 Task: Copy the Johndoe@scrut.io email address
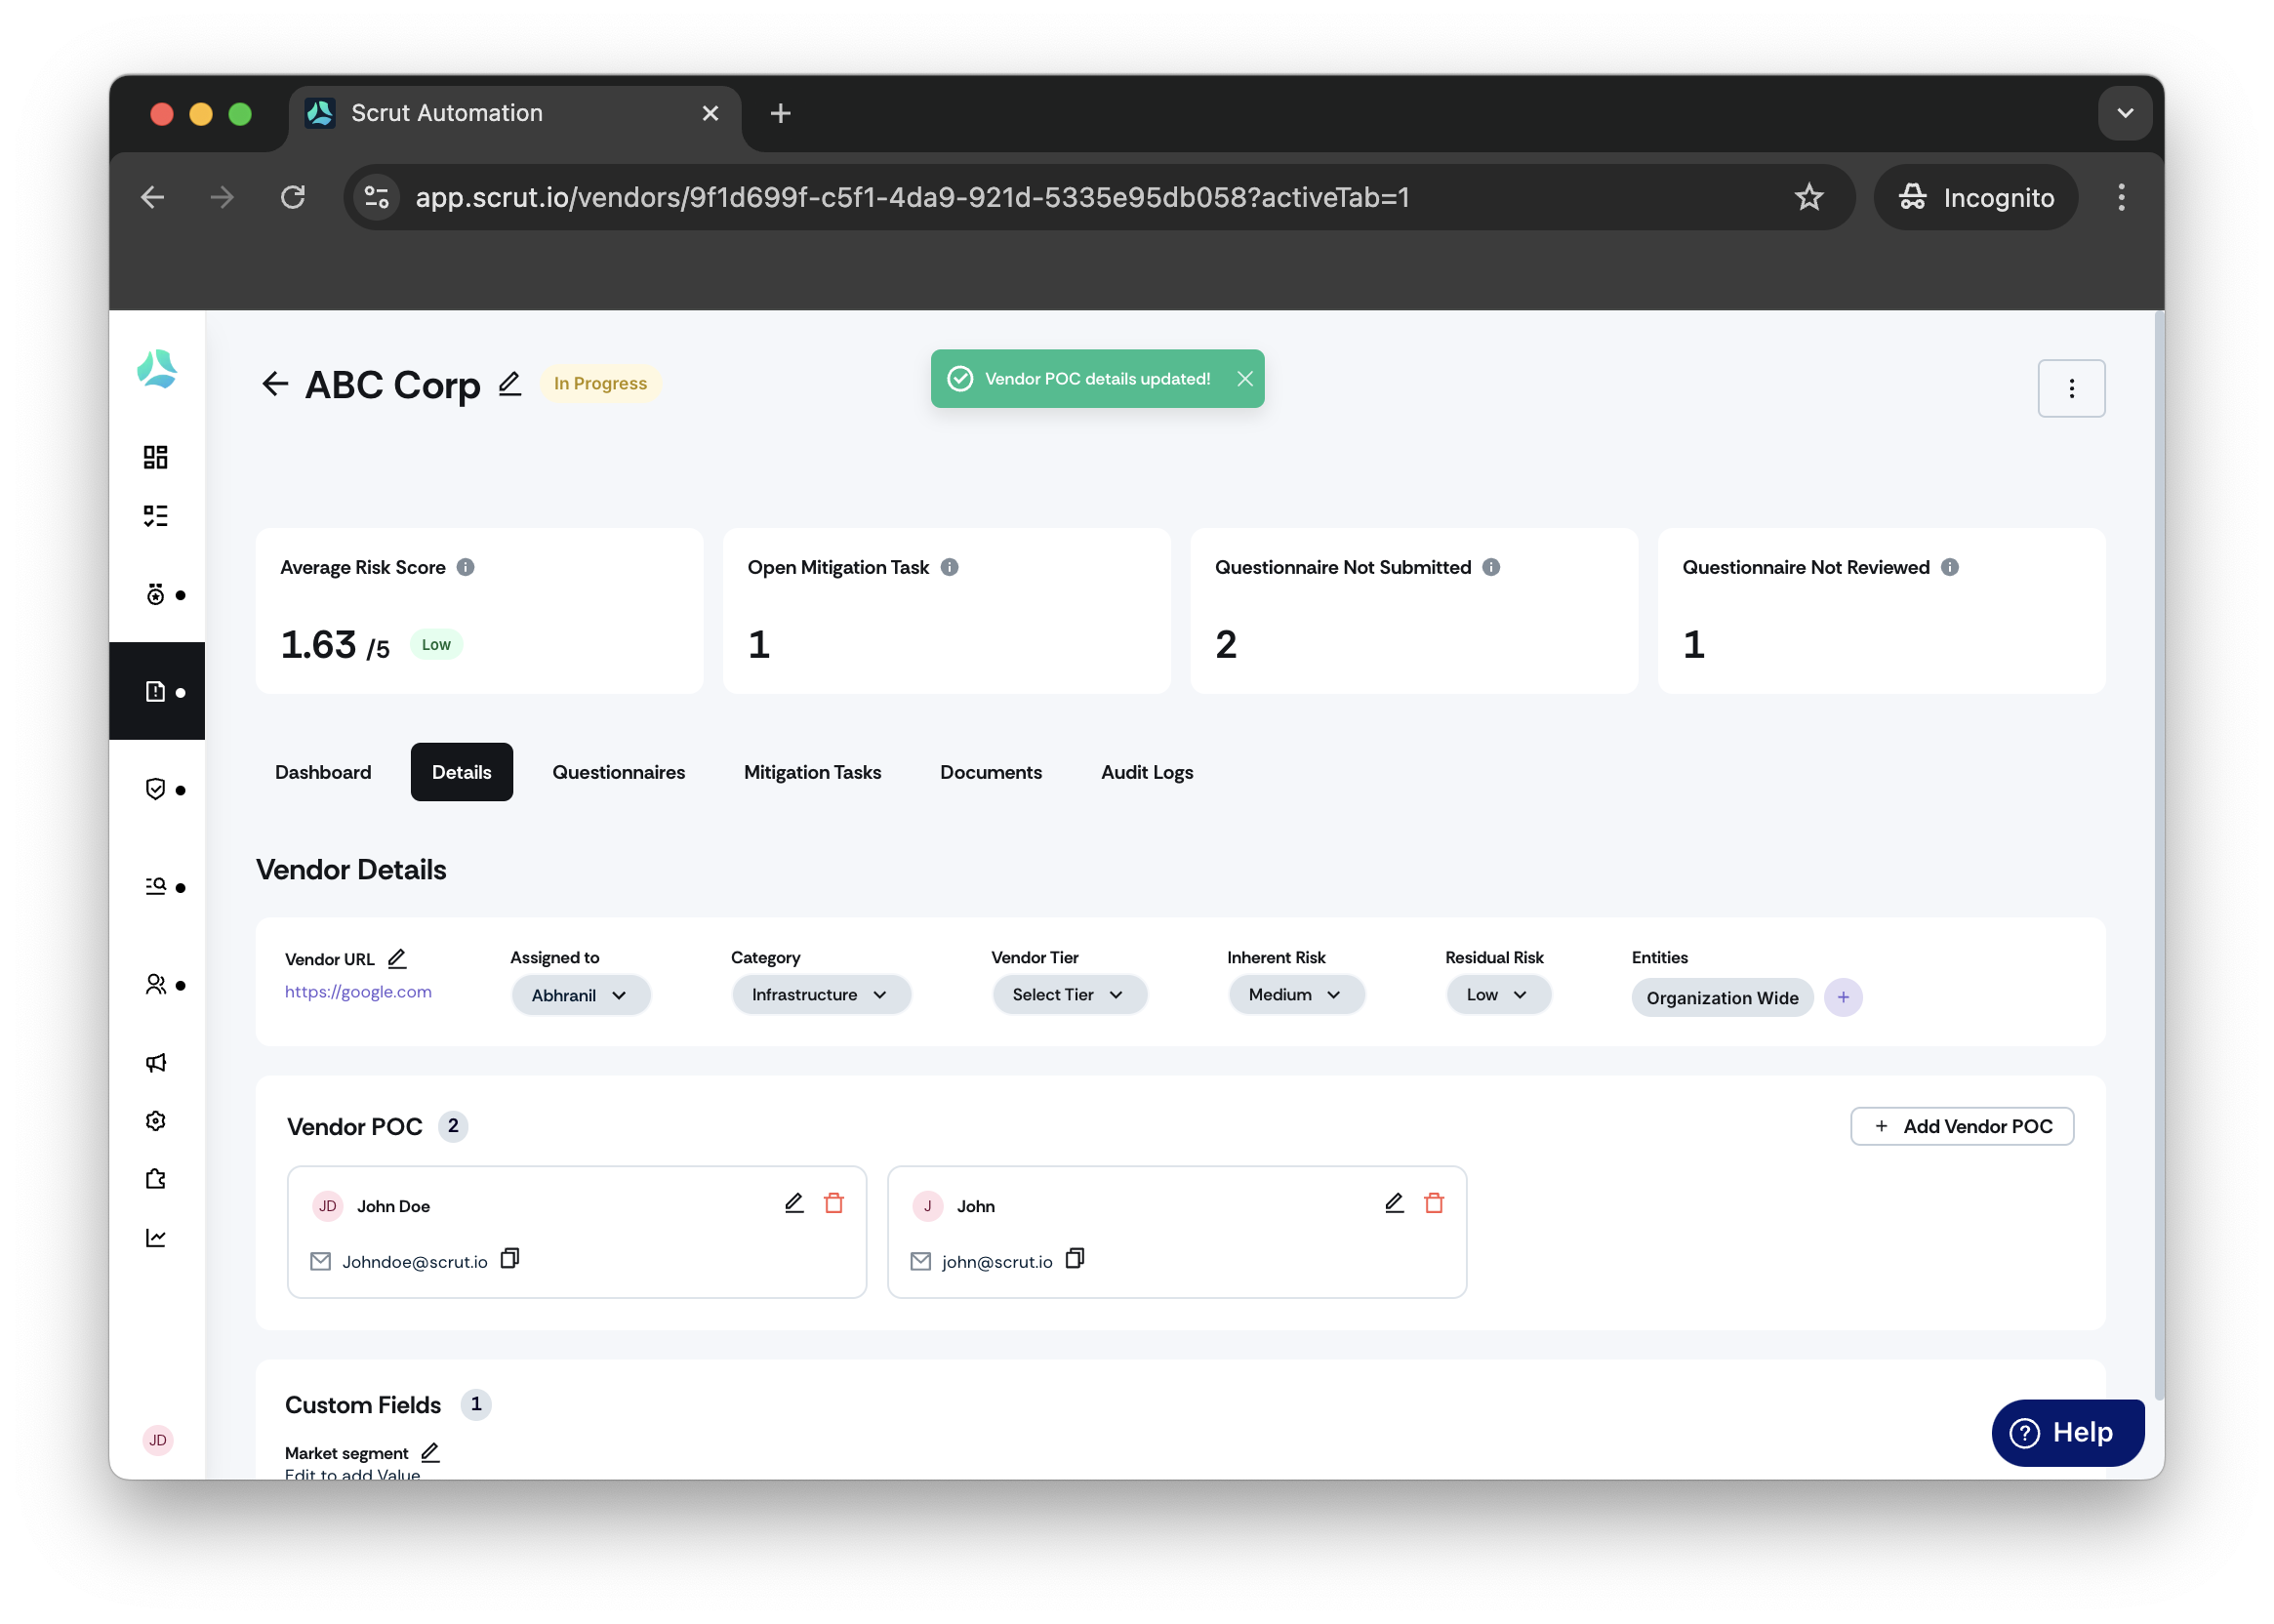click(510, 1258)
